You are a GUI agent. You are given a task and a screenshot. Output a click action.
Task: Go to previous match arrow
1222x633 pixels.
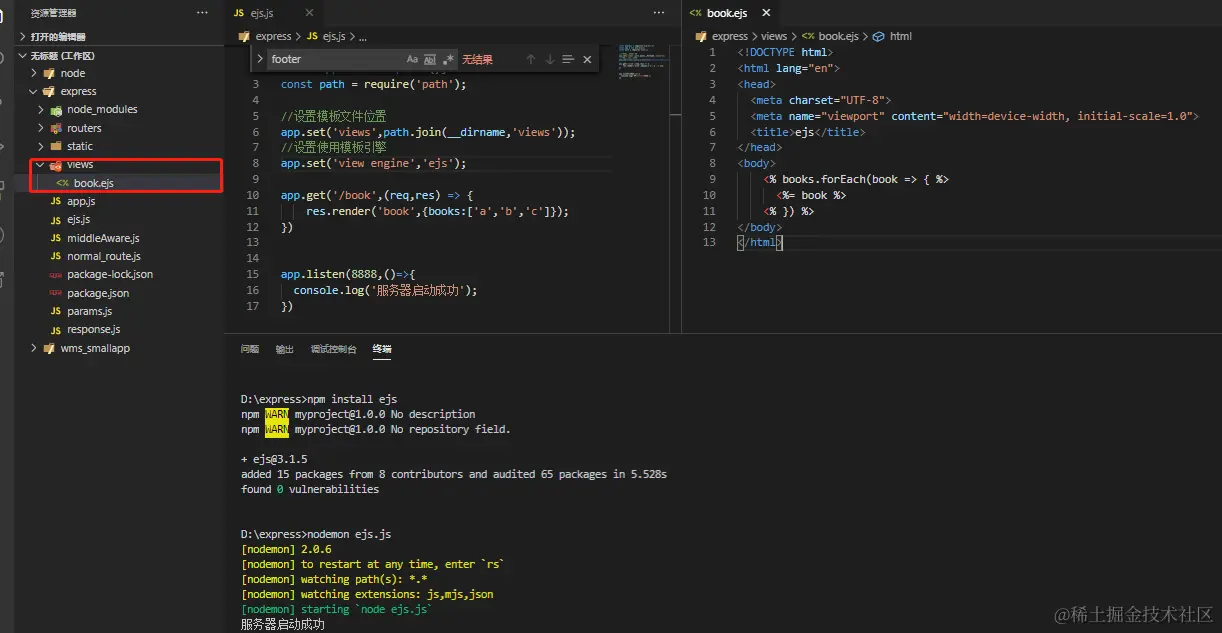(x=530, y=60)
